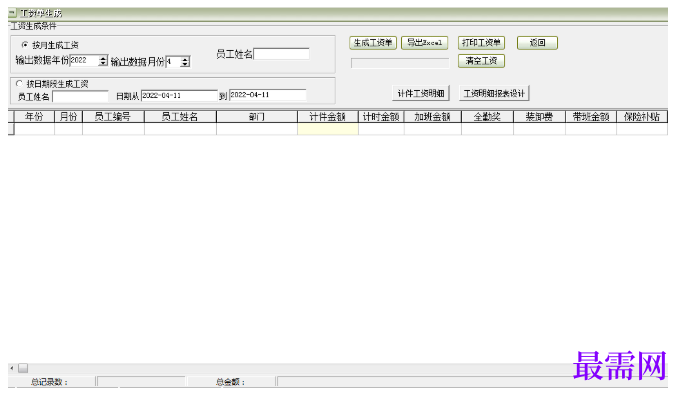Click the 生成工资单 button
The image size is (685, 397).
[373, 43]
